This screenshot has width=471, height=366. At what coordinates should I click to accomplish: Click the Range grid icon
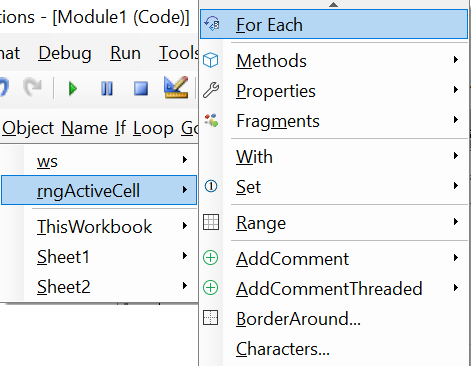point(211,222)
